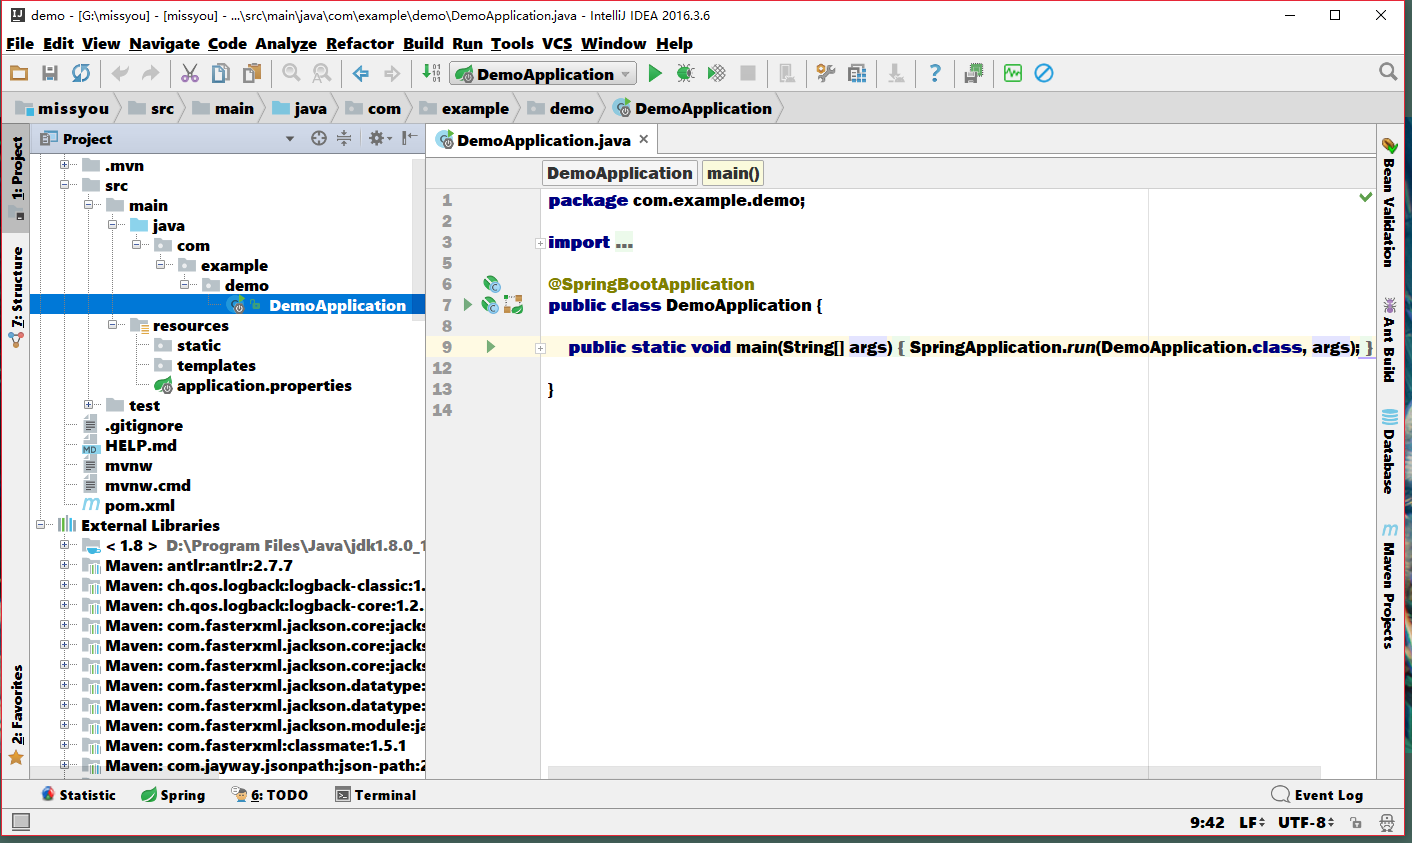Click the Hector inspector icon in status bar

click(x=1386, y=822)
